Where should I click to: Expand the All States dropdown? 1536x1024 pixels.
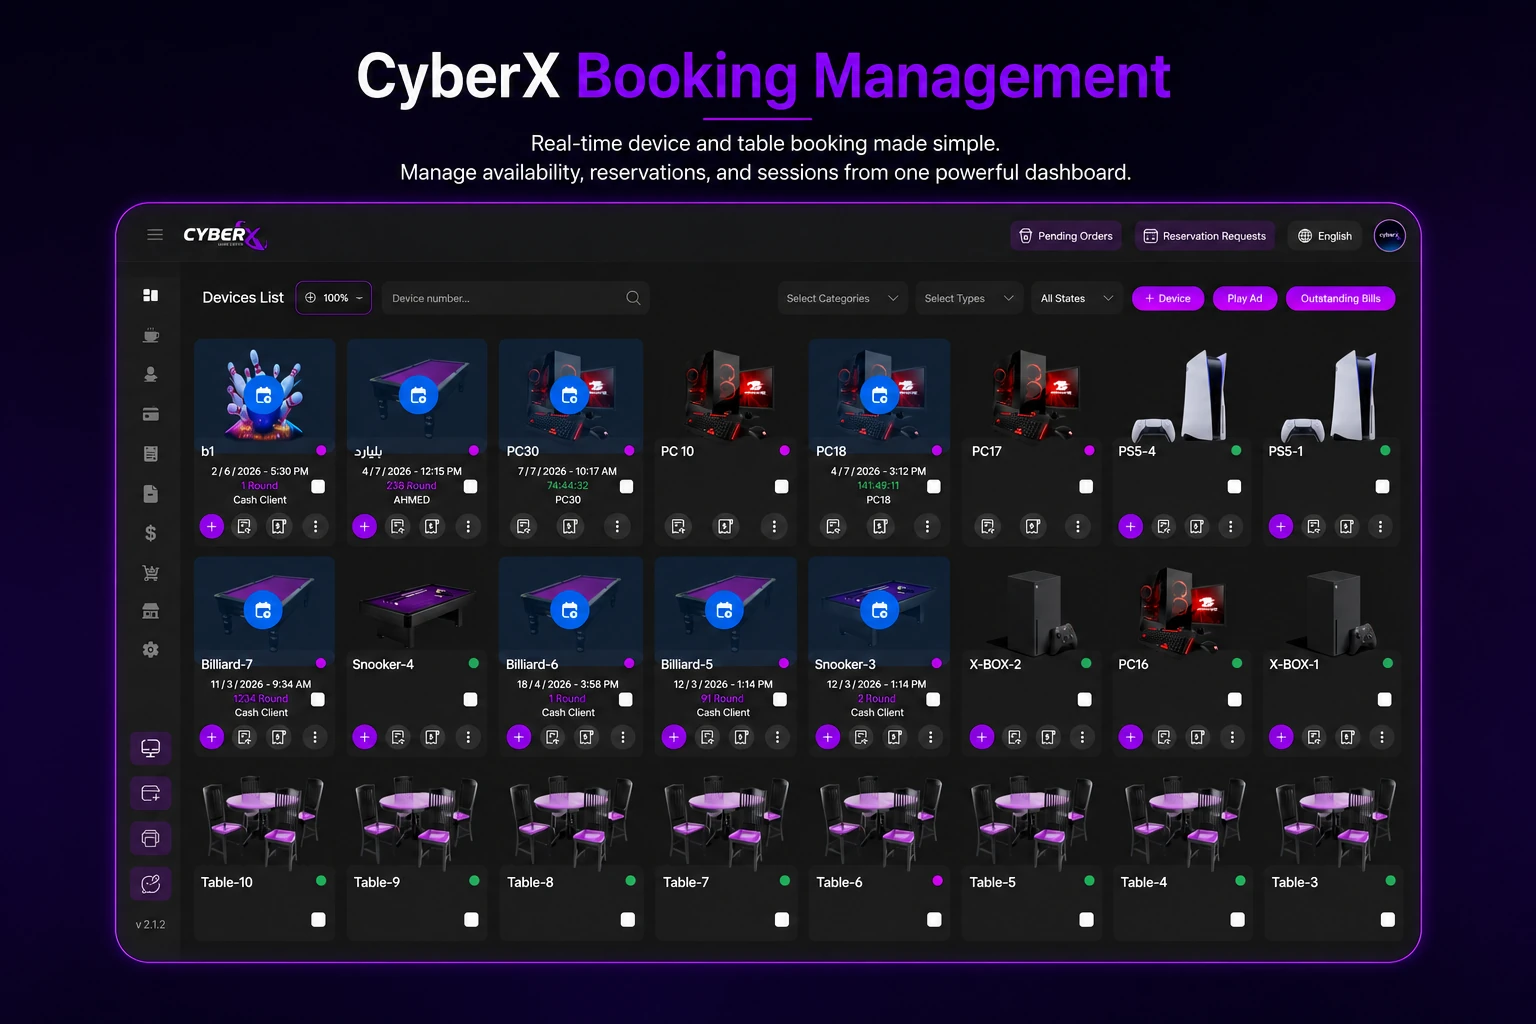click(x=1077, y=298)
